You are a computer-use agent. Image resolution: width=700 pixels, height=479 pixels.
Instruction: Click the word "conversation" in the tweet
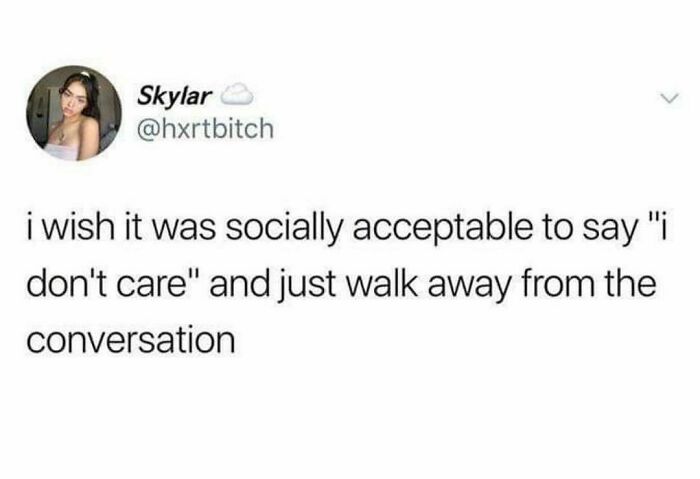[x=130, y=341]
